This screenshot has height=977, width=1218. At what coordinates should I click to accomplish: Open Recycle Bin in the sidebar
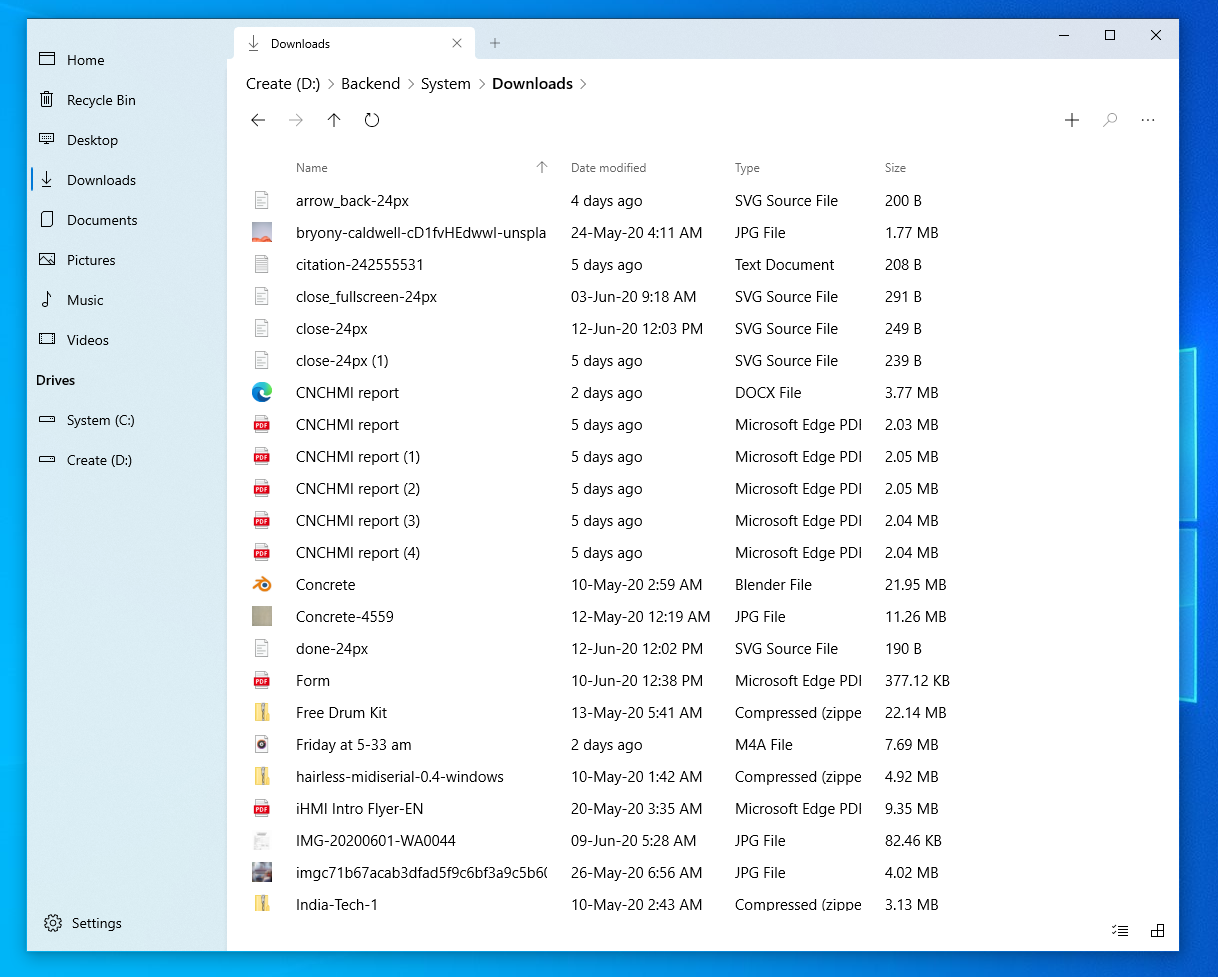tap(128, 100)
